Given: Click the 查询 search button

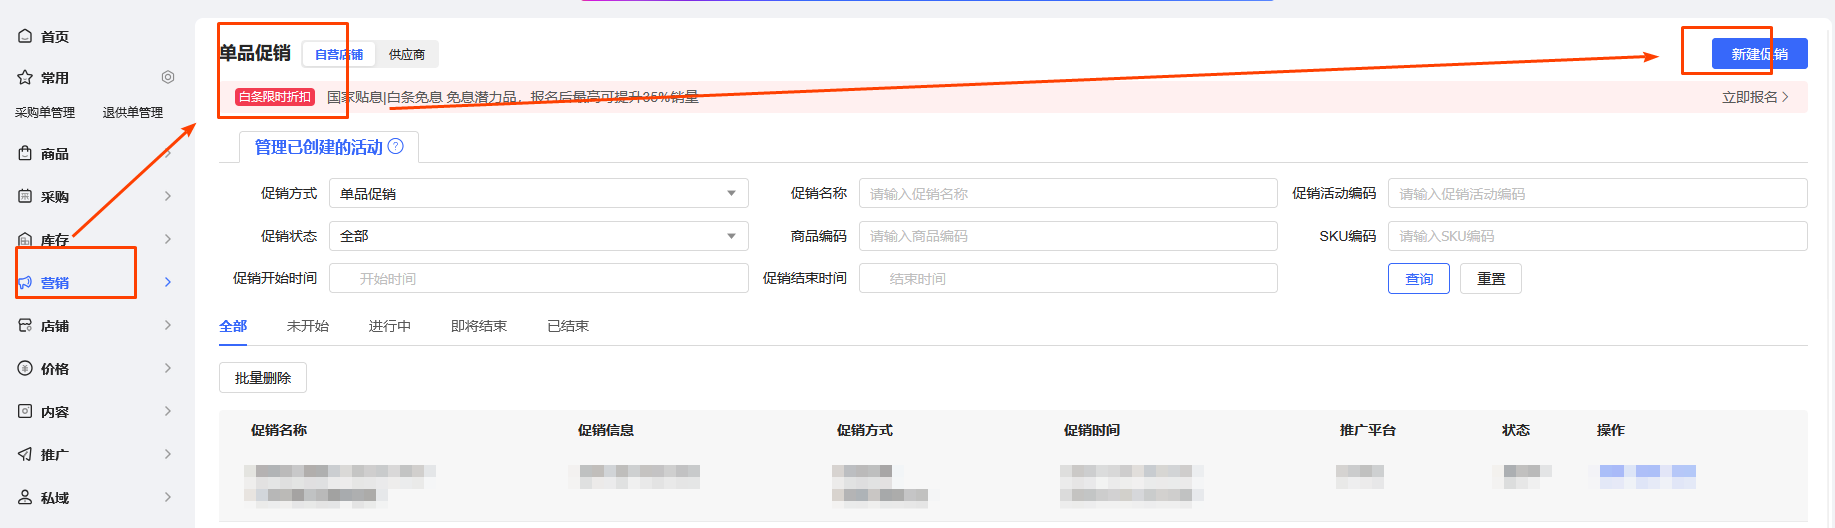Looking at the screenshot, I should pyautogui.click(x=1418, y=279).
